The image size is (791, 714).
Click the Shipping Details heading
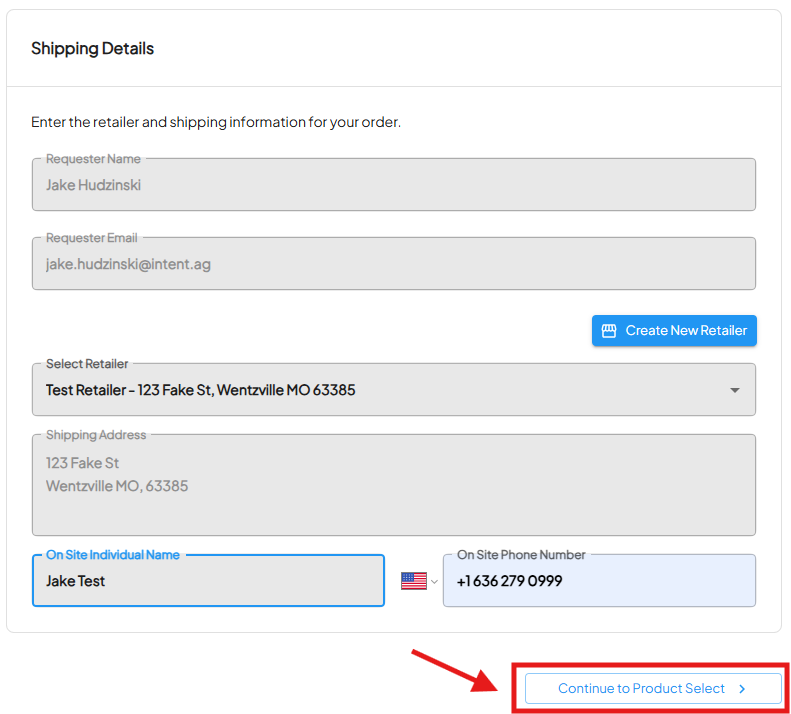click(92, 48)
